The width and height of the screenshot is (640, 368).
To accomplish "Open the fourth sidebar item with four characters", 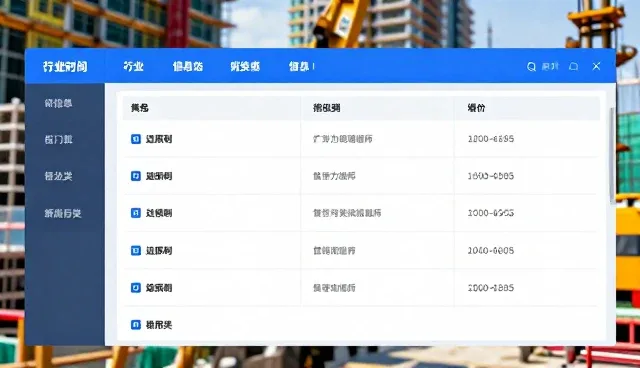I will [x=63, y=213].
